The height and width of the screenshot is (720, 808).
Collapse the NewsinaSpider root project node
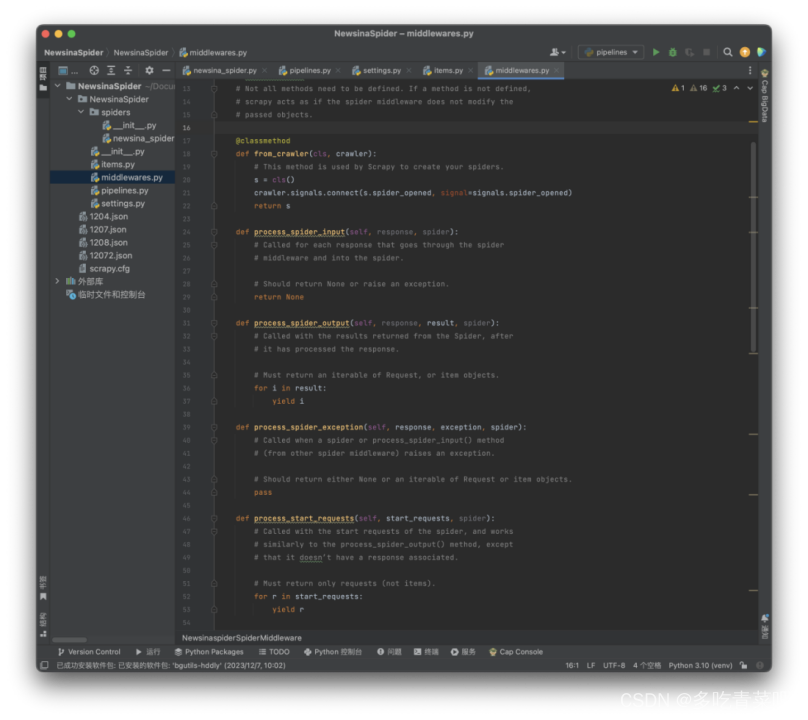coord(58,86)
